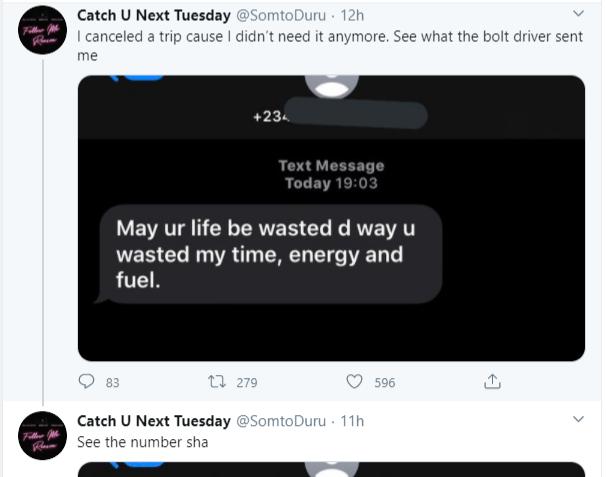The height and width of the screenshot is (477, 606).
Task: Open the 11h timestamp link
Action: pyautogui.click(x=352, y=421)
